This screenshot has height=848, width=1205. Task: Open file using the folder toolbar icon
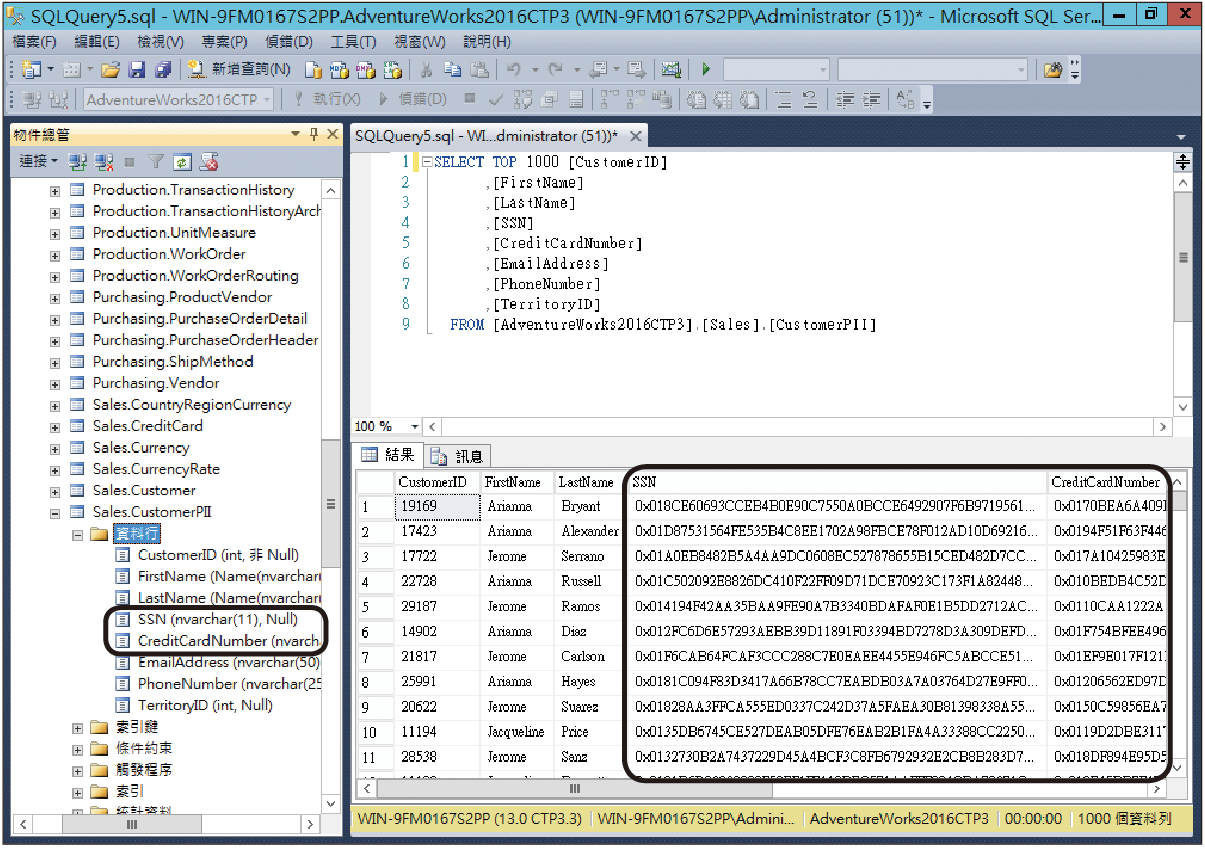pos(110,70)
